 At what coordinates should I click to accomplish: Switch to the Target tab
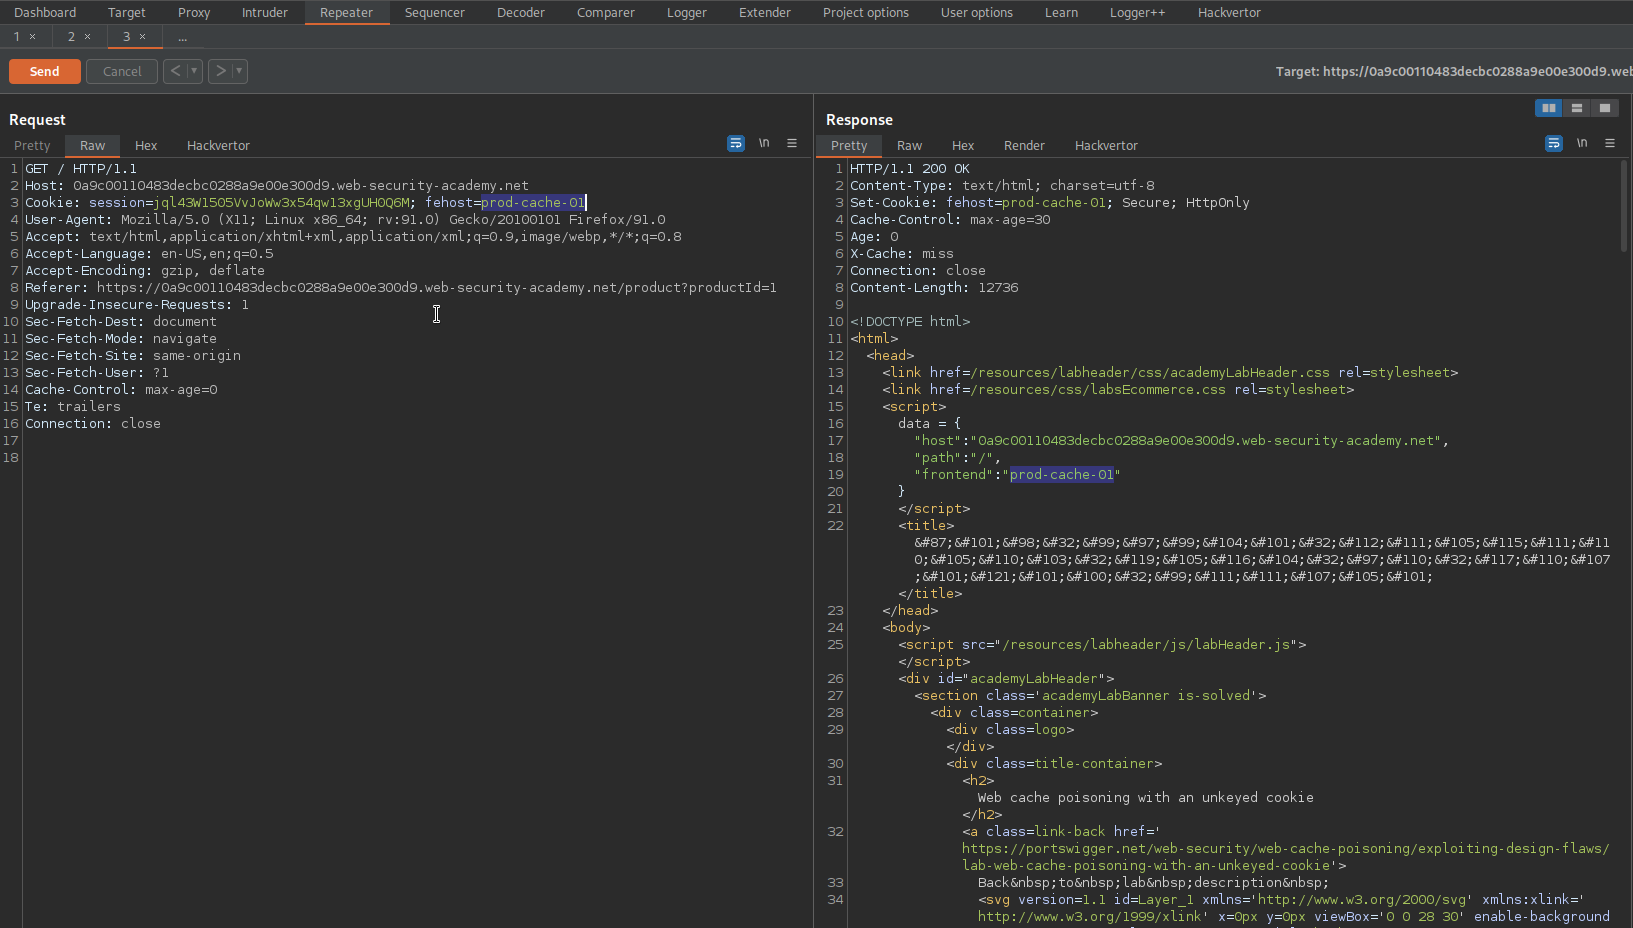[127, 12]
